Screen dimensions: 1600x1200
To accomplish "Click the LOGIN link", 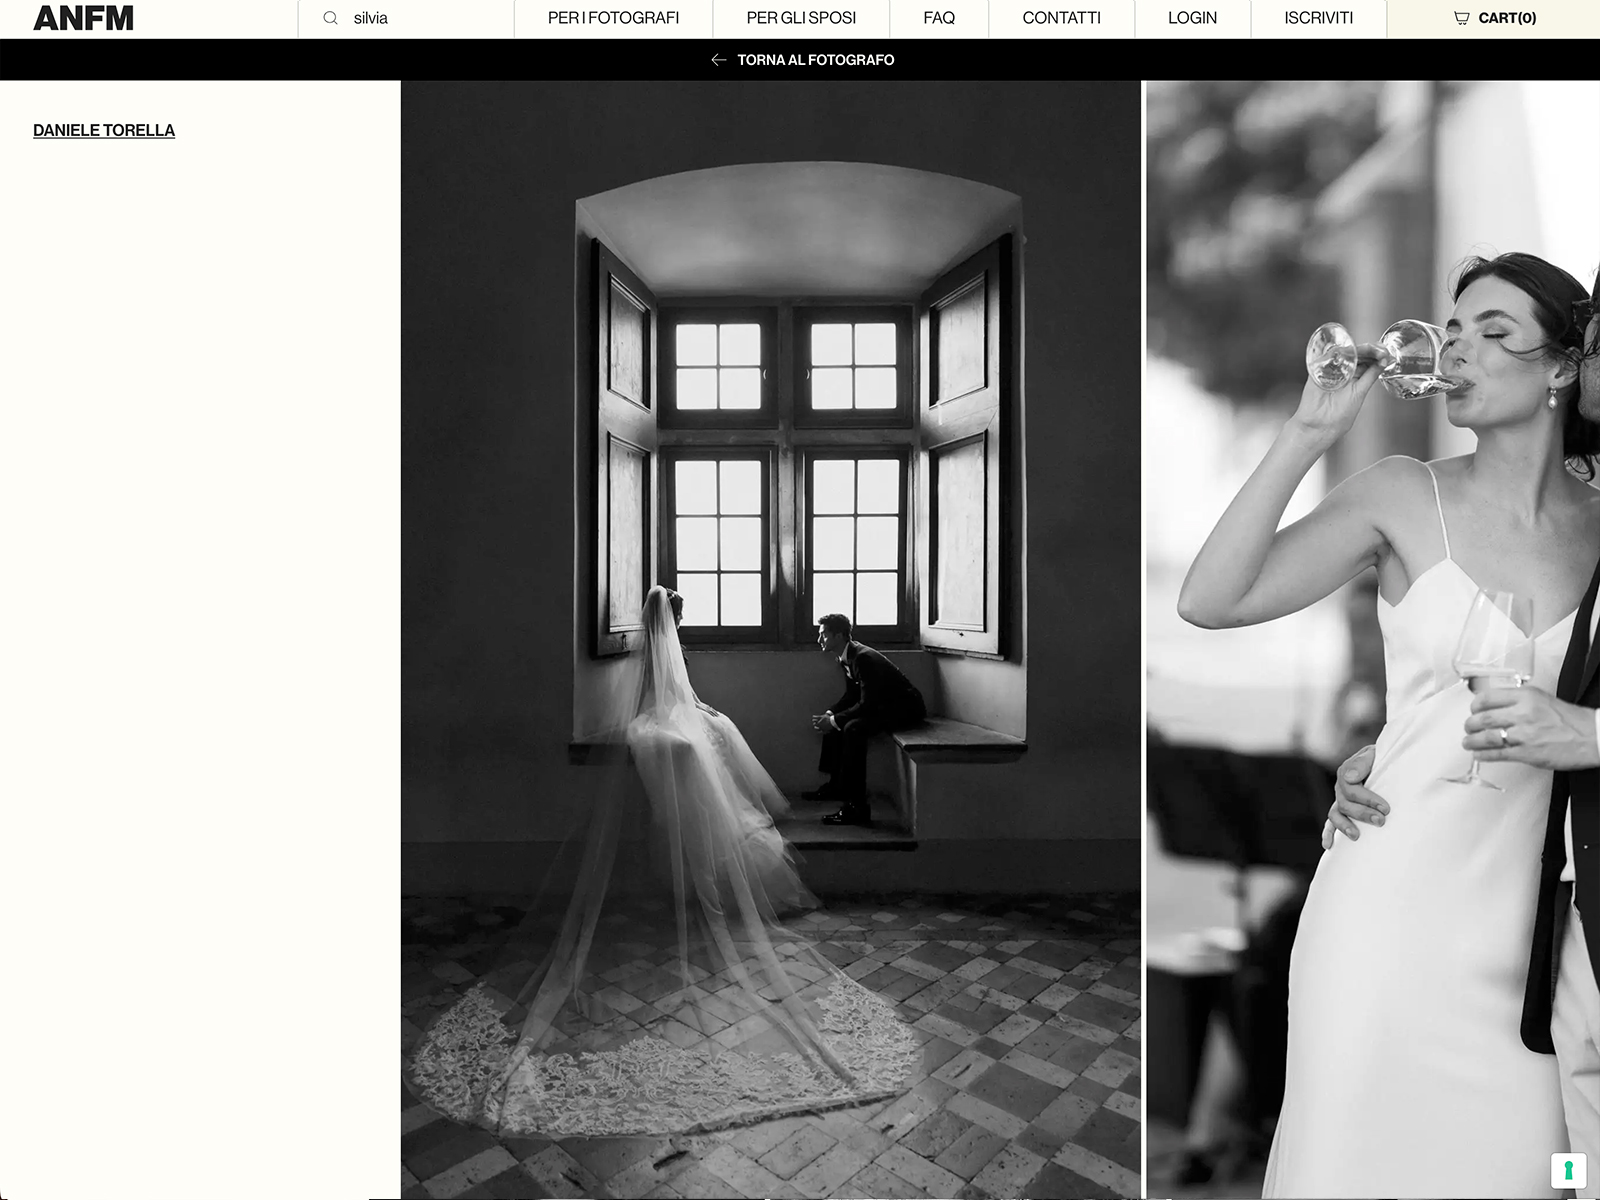I will point(1192,18).
